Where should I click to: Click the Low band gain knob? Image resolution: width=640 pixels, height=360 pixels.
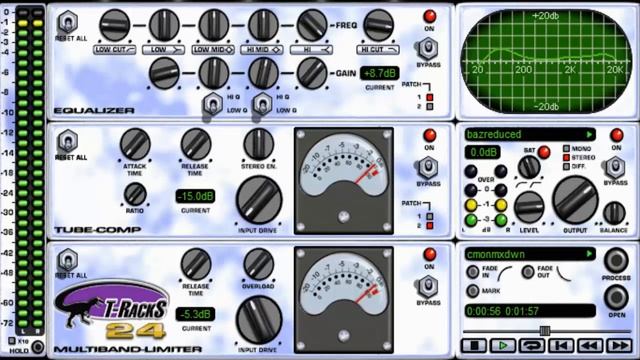tap(164, 73)
